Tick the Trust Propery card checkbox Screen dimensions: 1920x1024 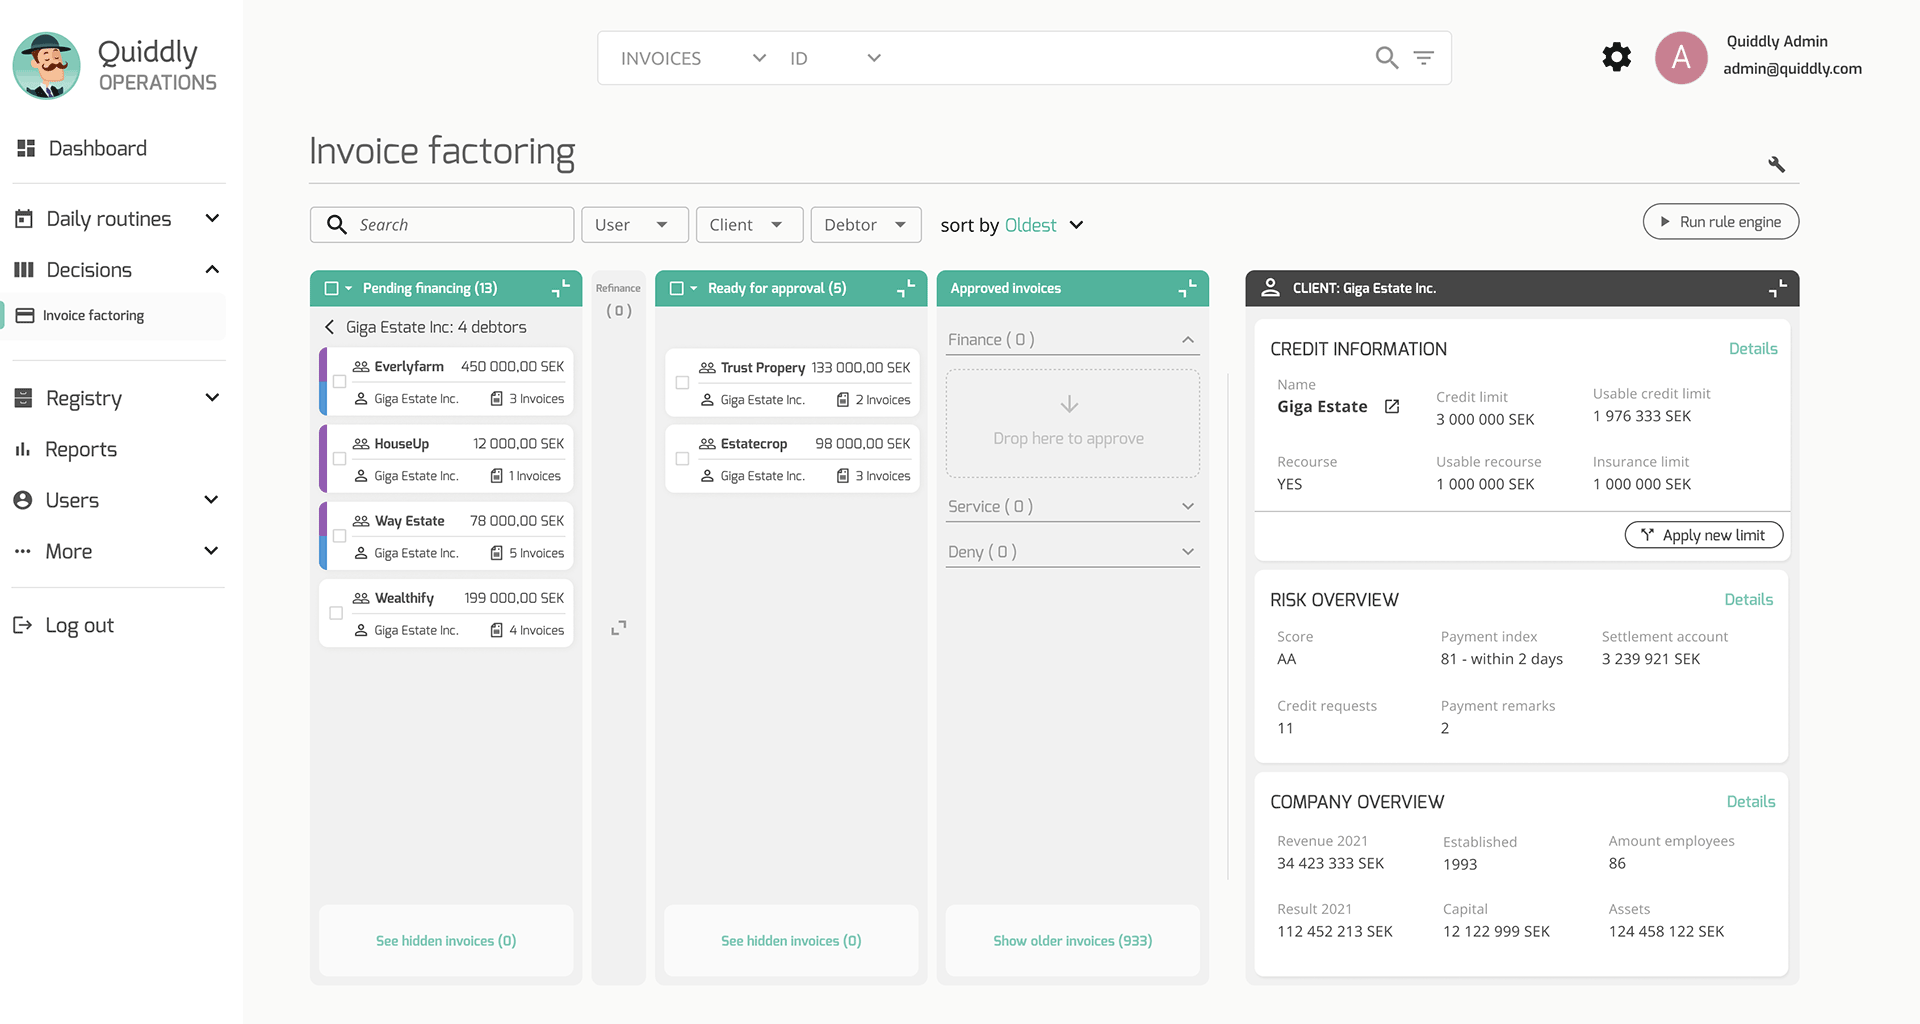pyautogui.click(x=682, y=382)
